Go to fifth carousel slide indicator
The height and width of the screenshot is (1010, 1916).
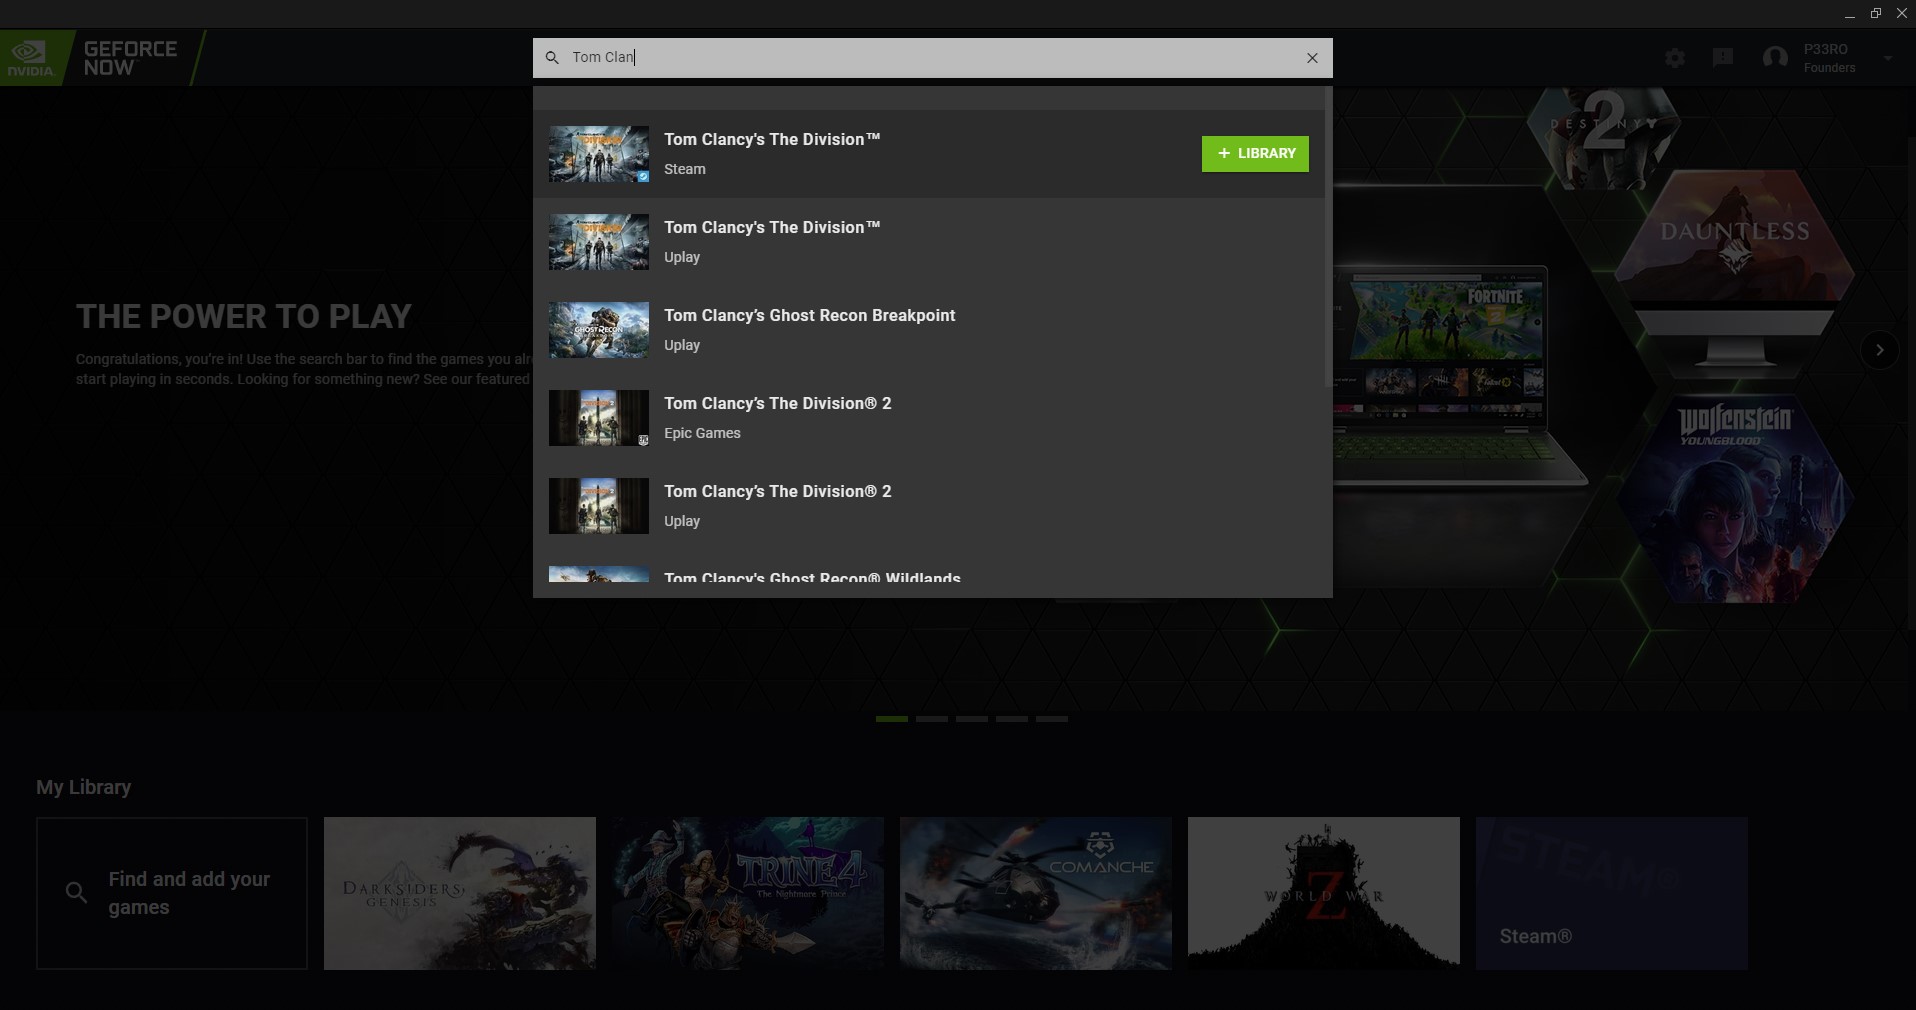1052,719
